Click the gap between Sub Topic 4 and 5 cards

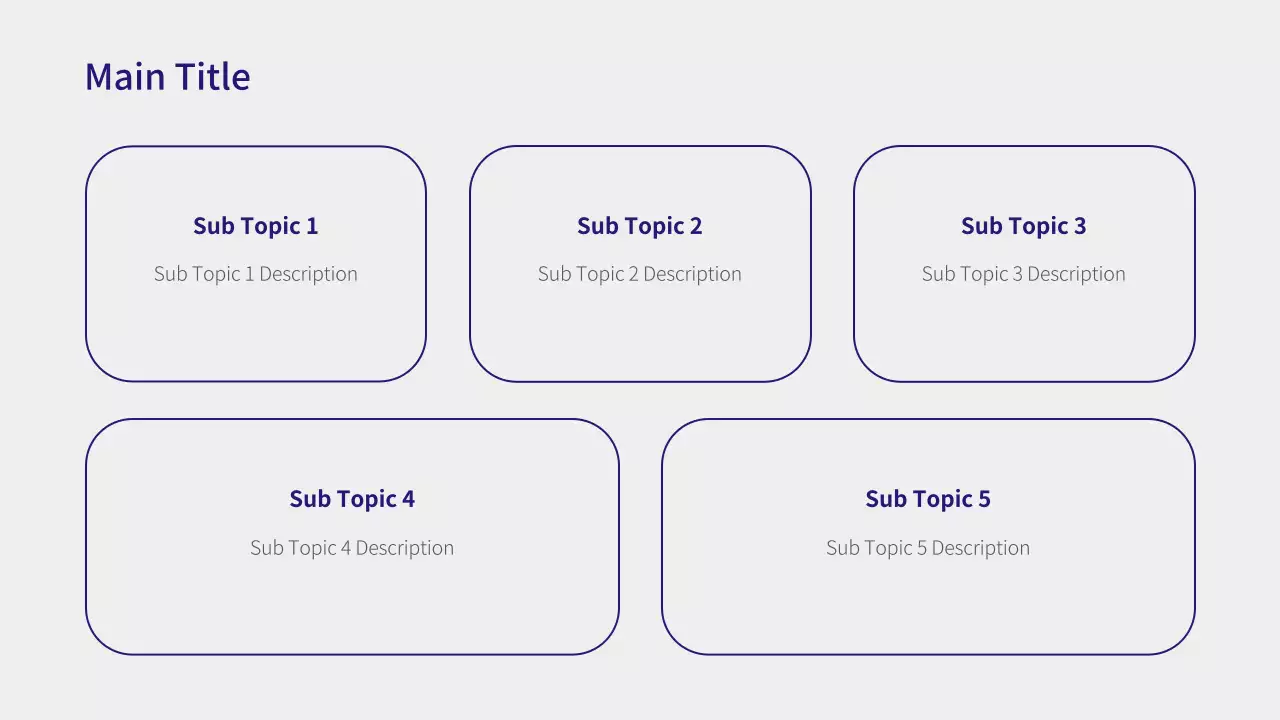[x=640, y=537]
